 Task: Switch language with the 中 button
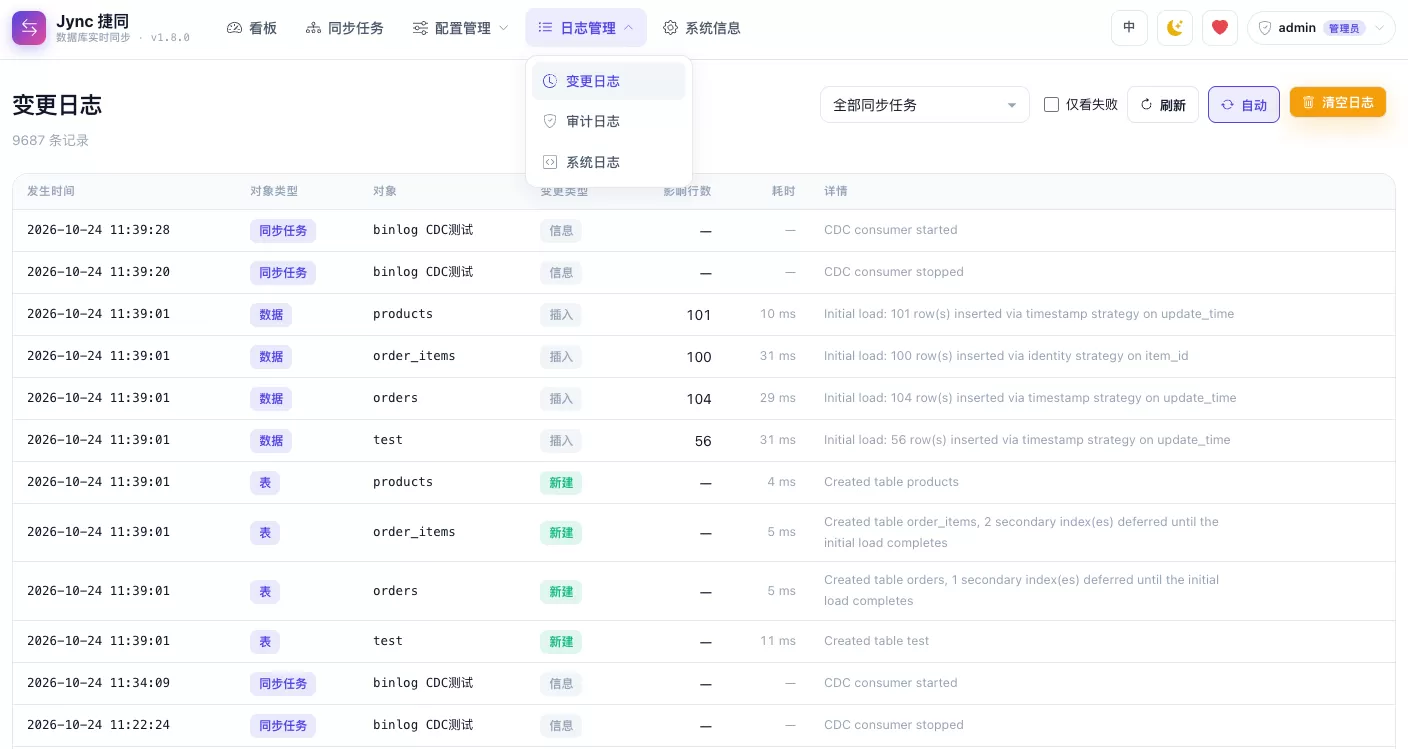pyautogui.click(x=1129, y=28)
